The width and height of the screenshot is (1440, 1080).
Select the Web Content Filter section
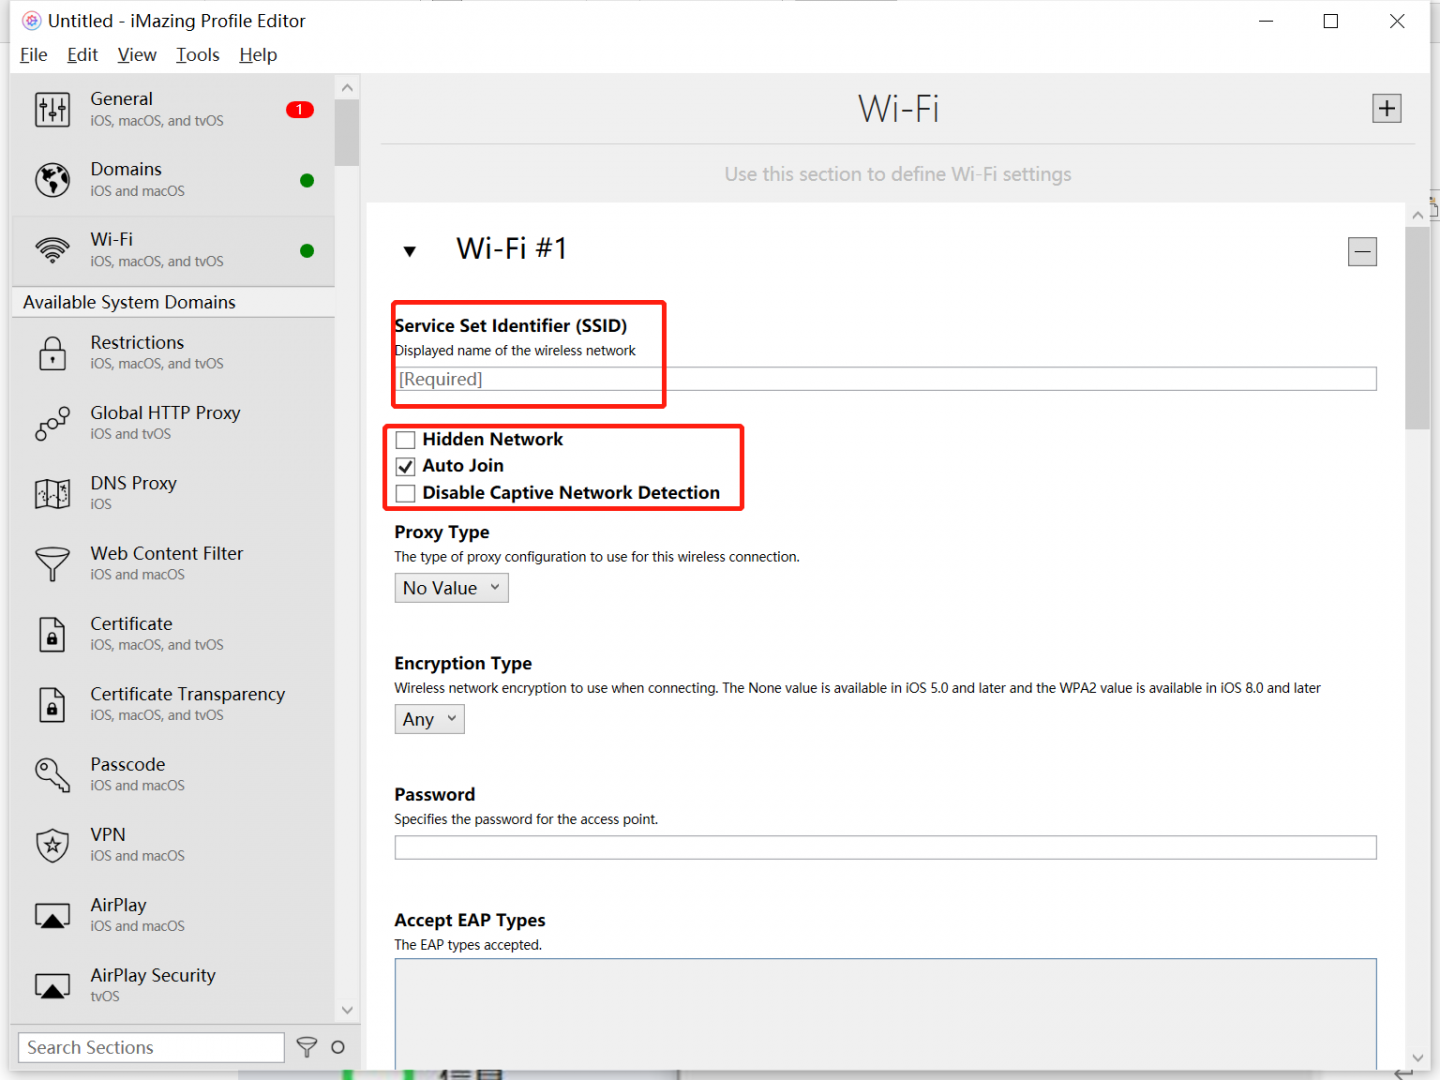tap(173, 564)
